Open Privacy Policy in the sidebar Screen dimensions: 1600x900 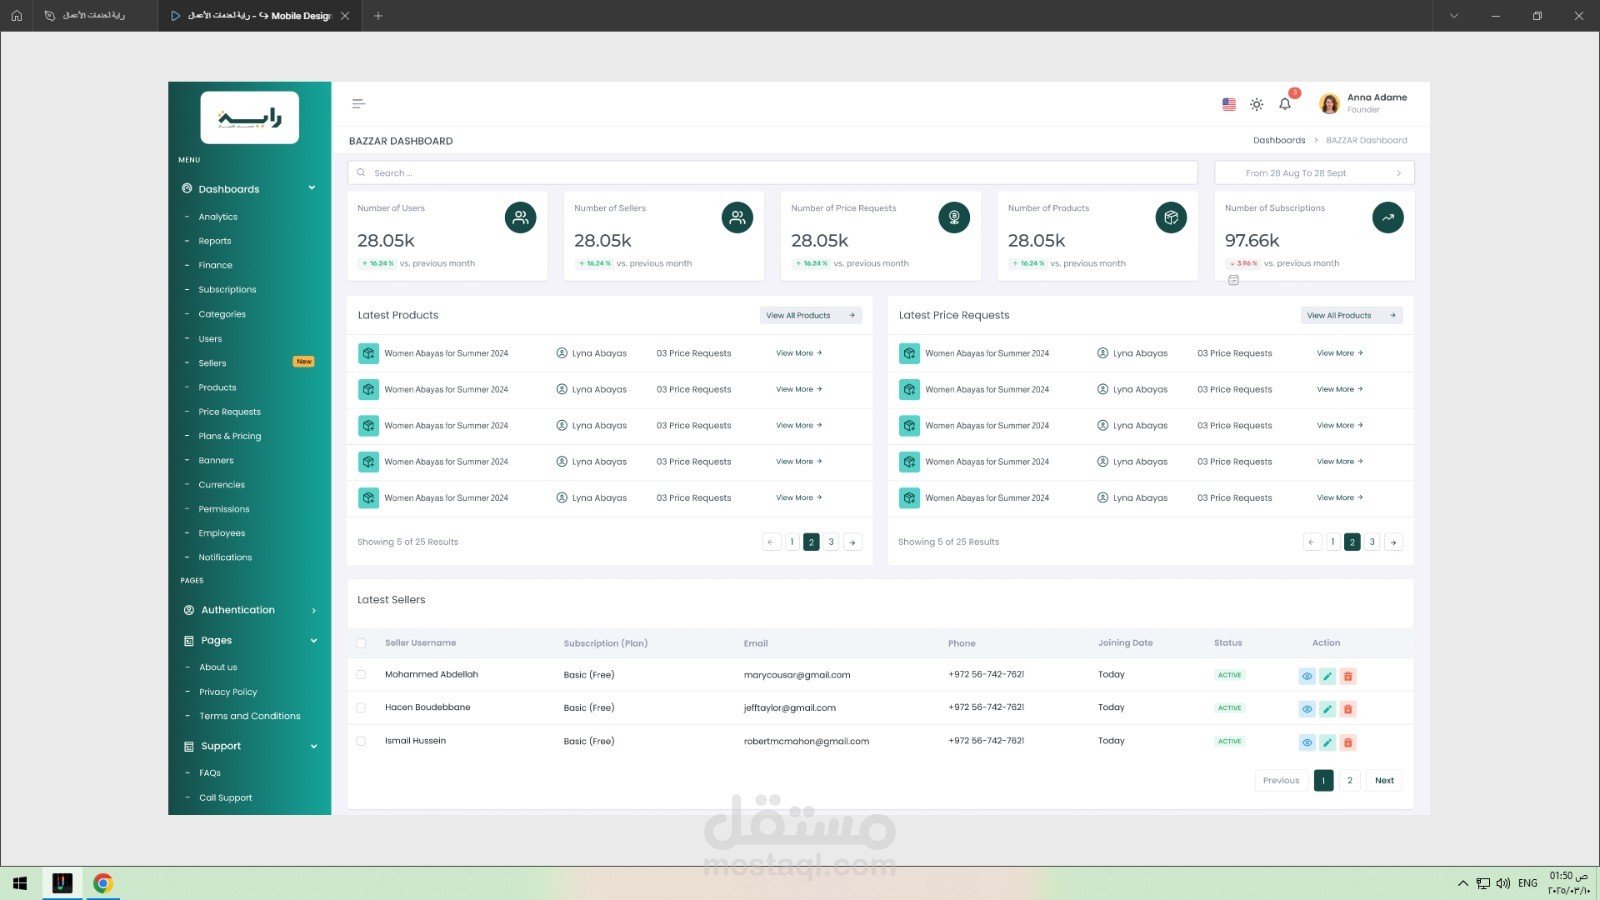tap(228, 692)
